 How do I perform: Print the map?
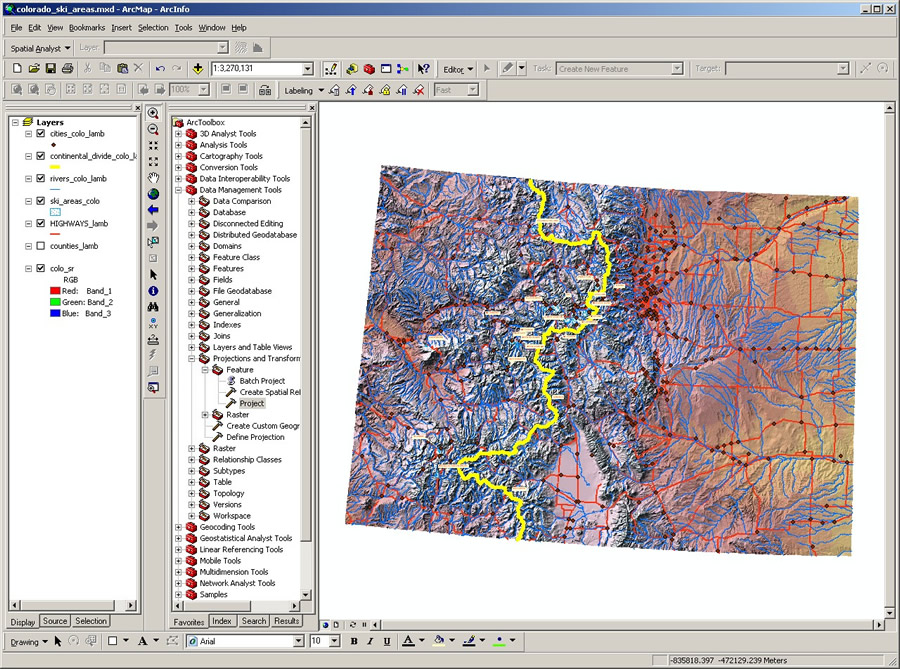[x=67, y=68]
